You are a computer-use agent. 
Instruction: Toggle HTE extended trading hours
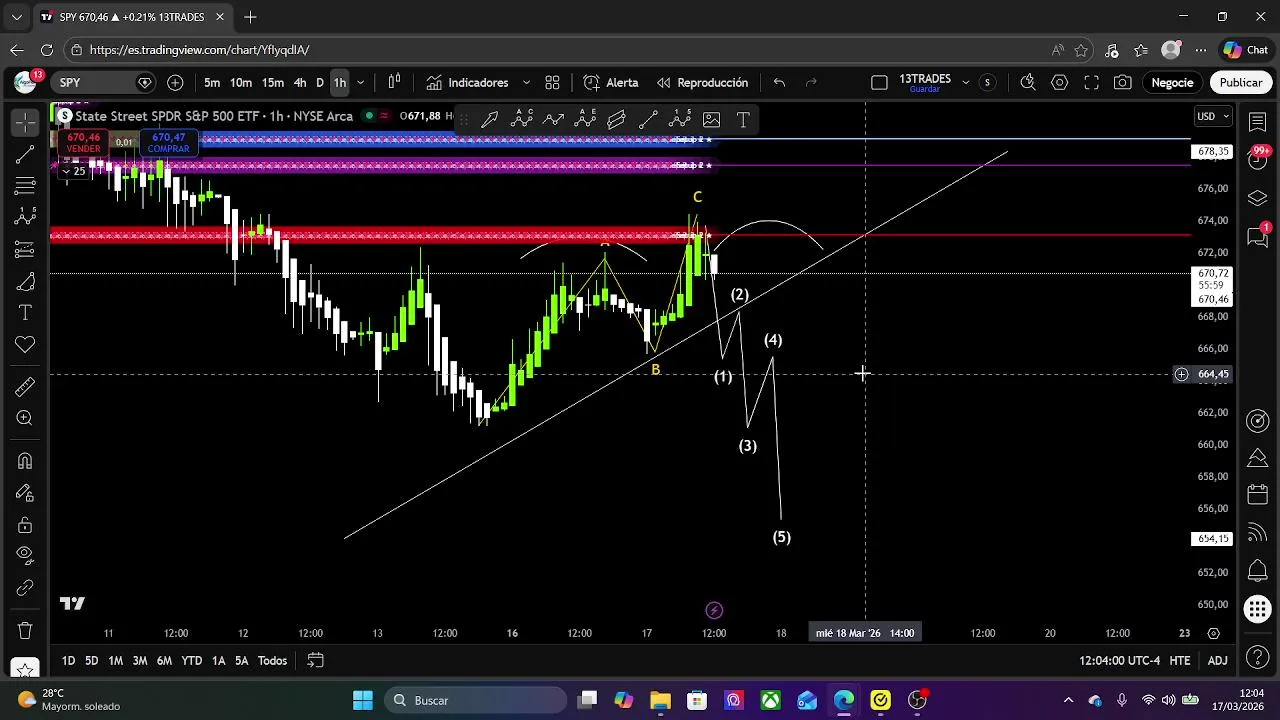click(1180, 661)
